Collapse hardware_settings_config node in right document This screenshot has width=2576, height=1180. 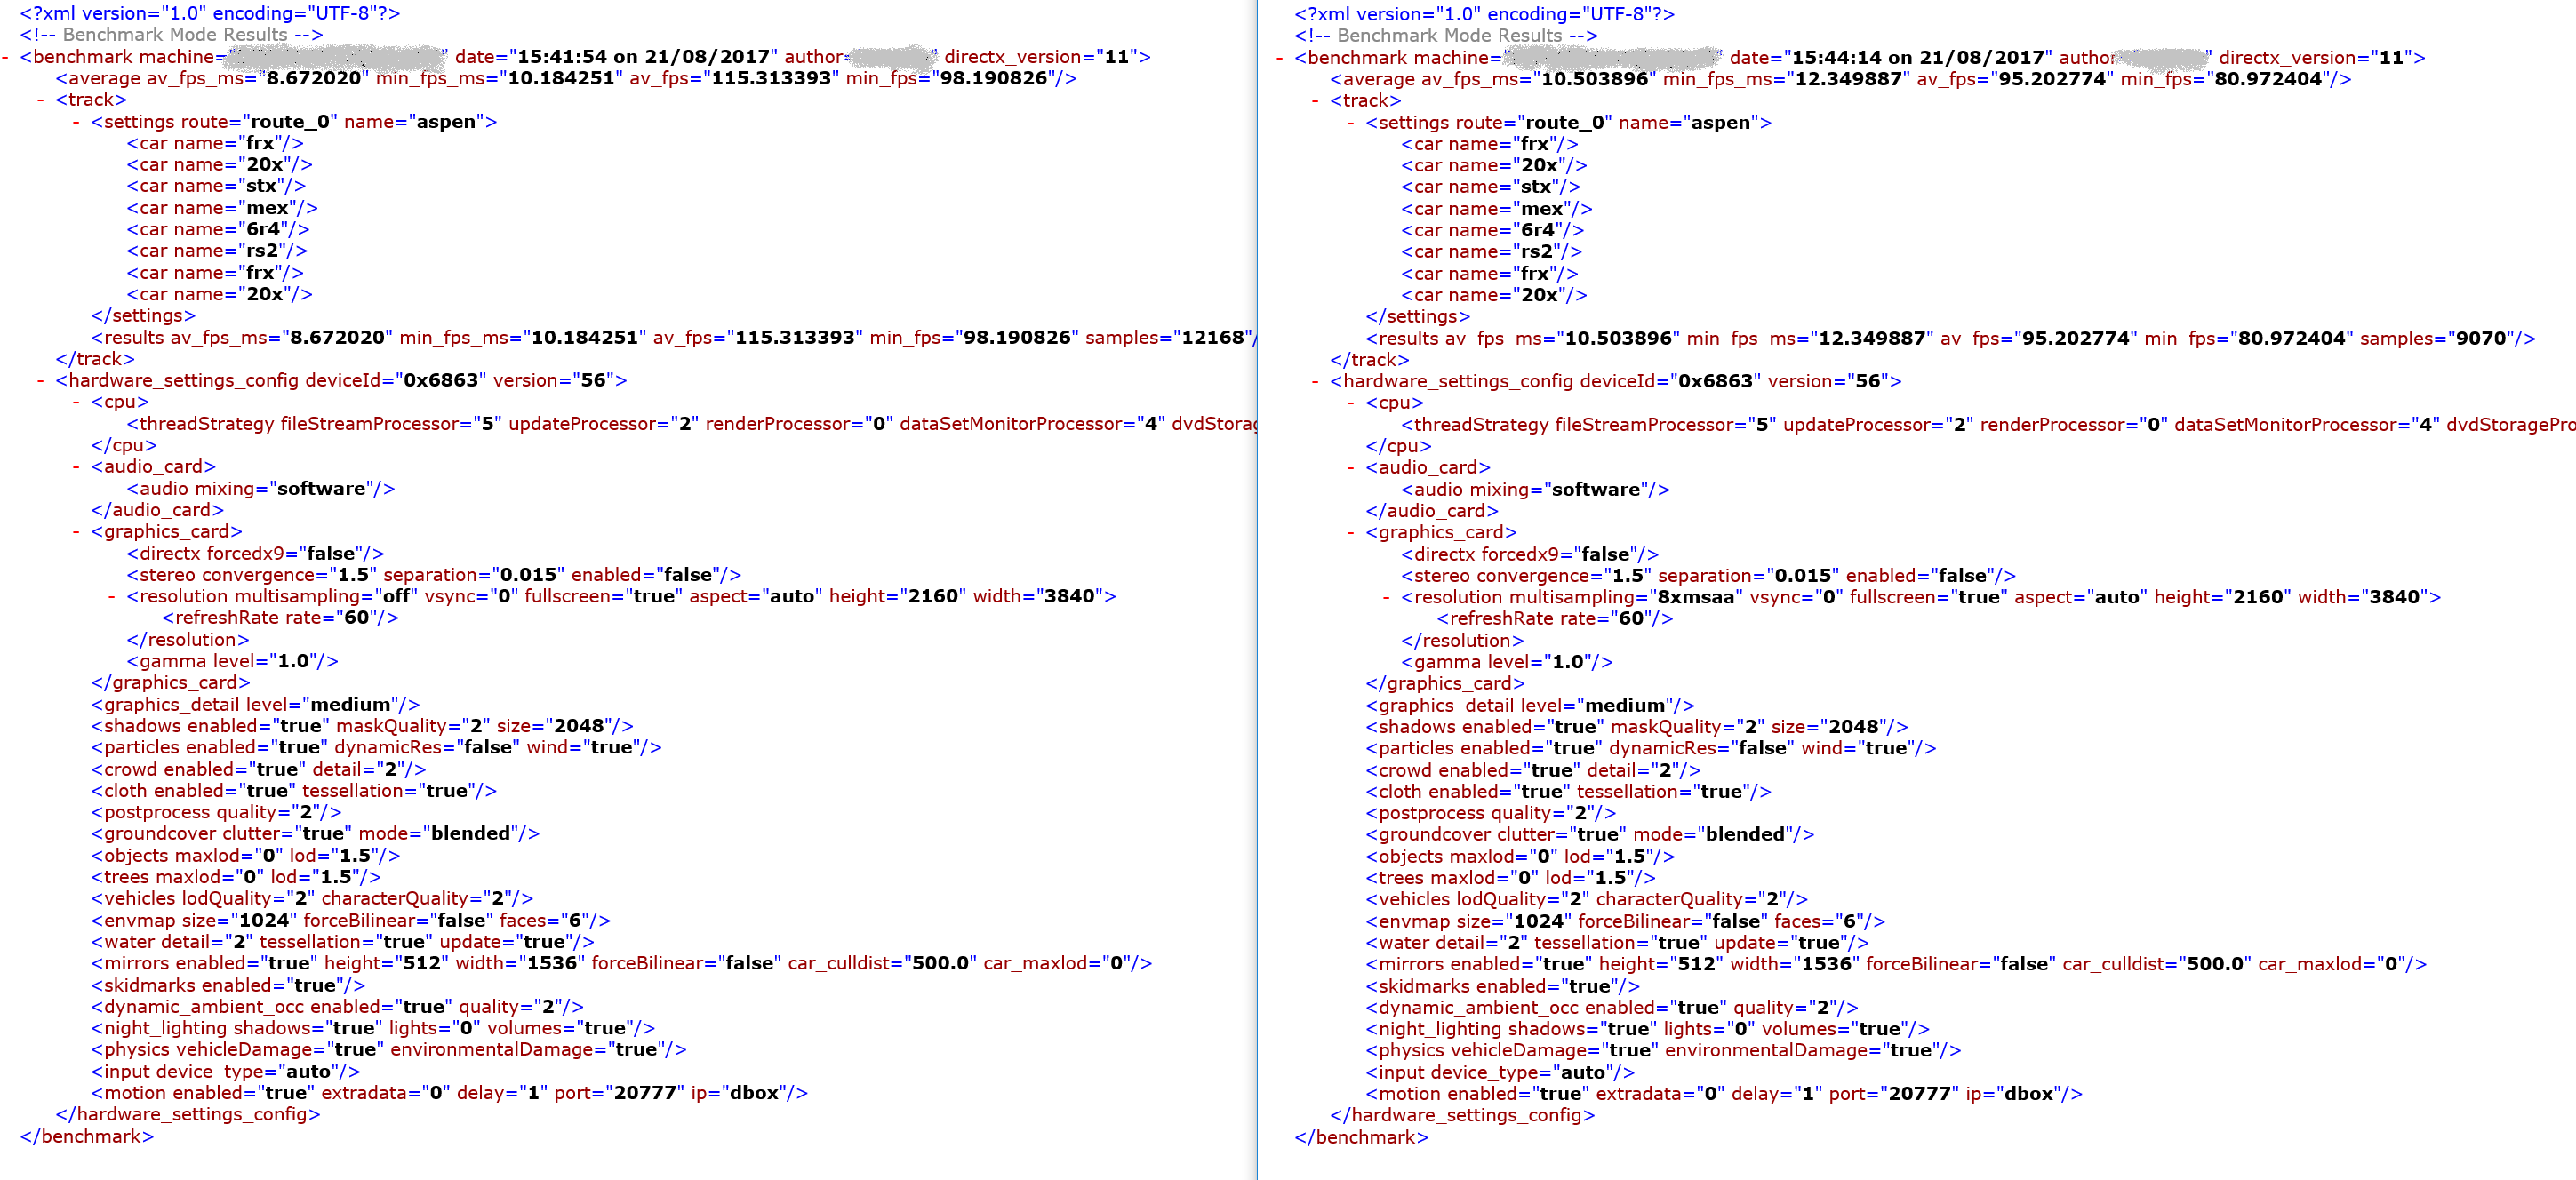tap(1316, 382)
